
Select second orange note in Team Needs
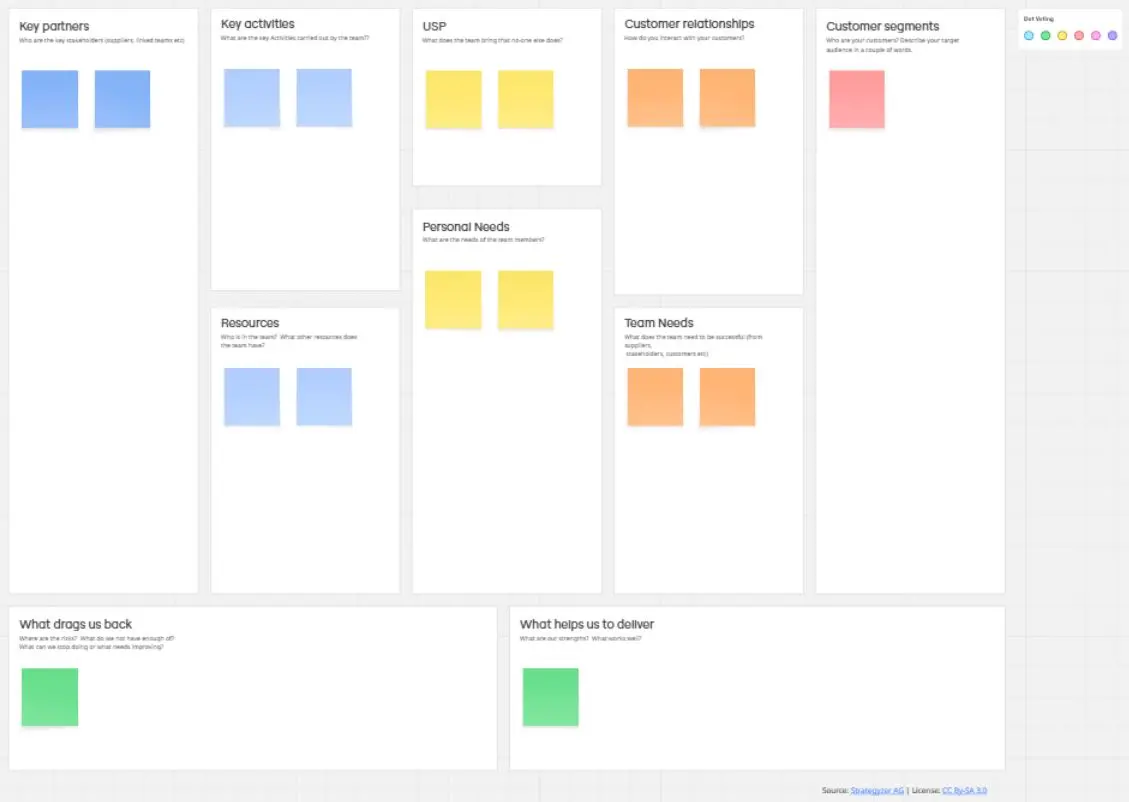(727, 397)
